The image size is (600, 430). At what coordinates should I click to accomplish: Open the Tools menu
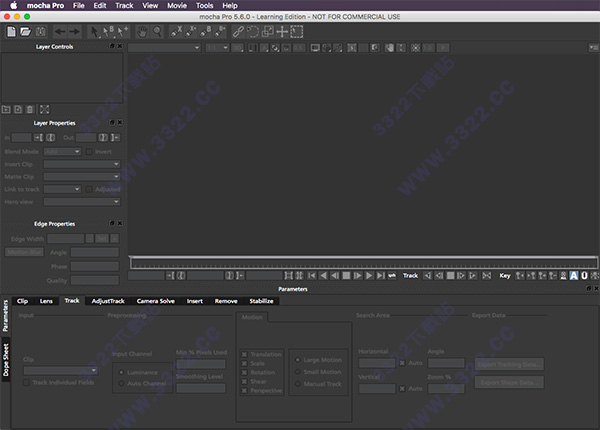(205, 5)
